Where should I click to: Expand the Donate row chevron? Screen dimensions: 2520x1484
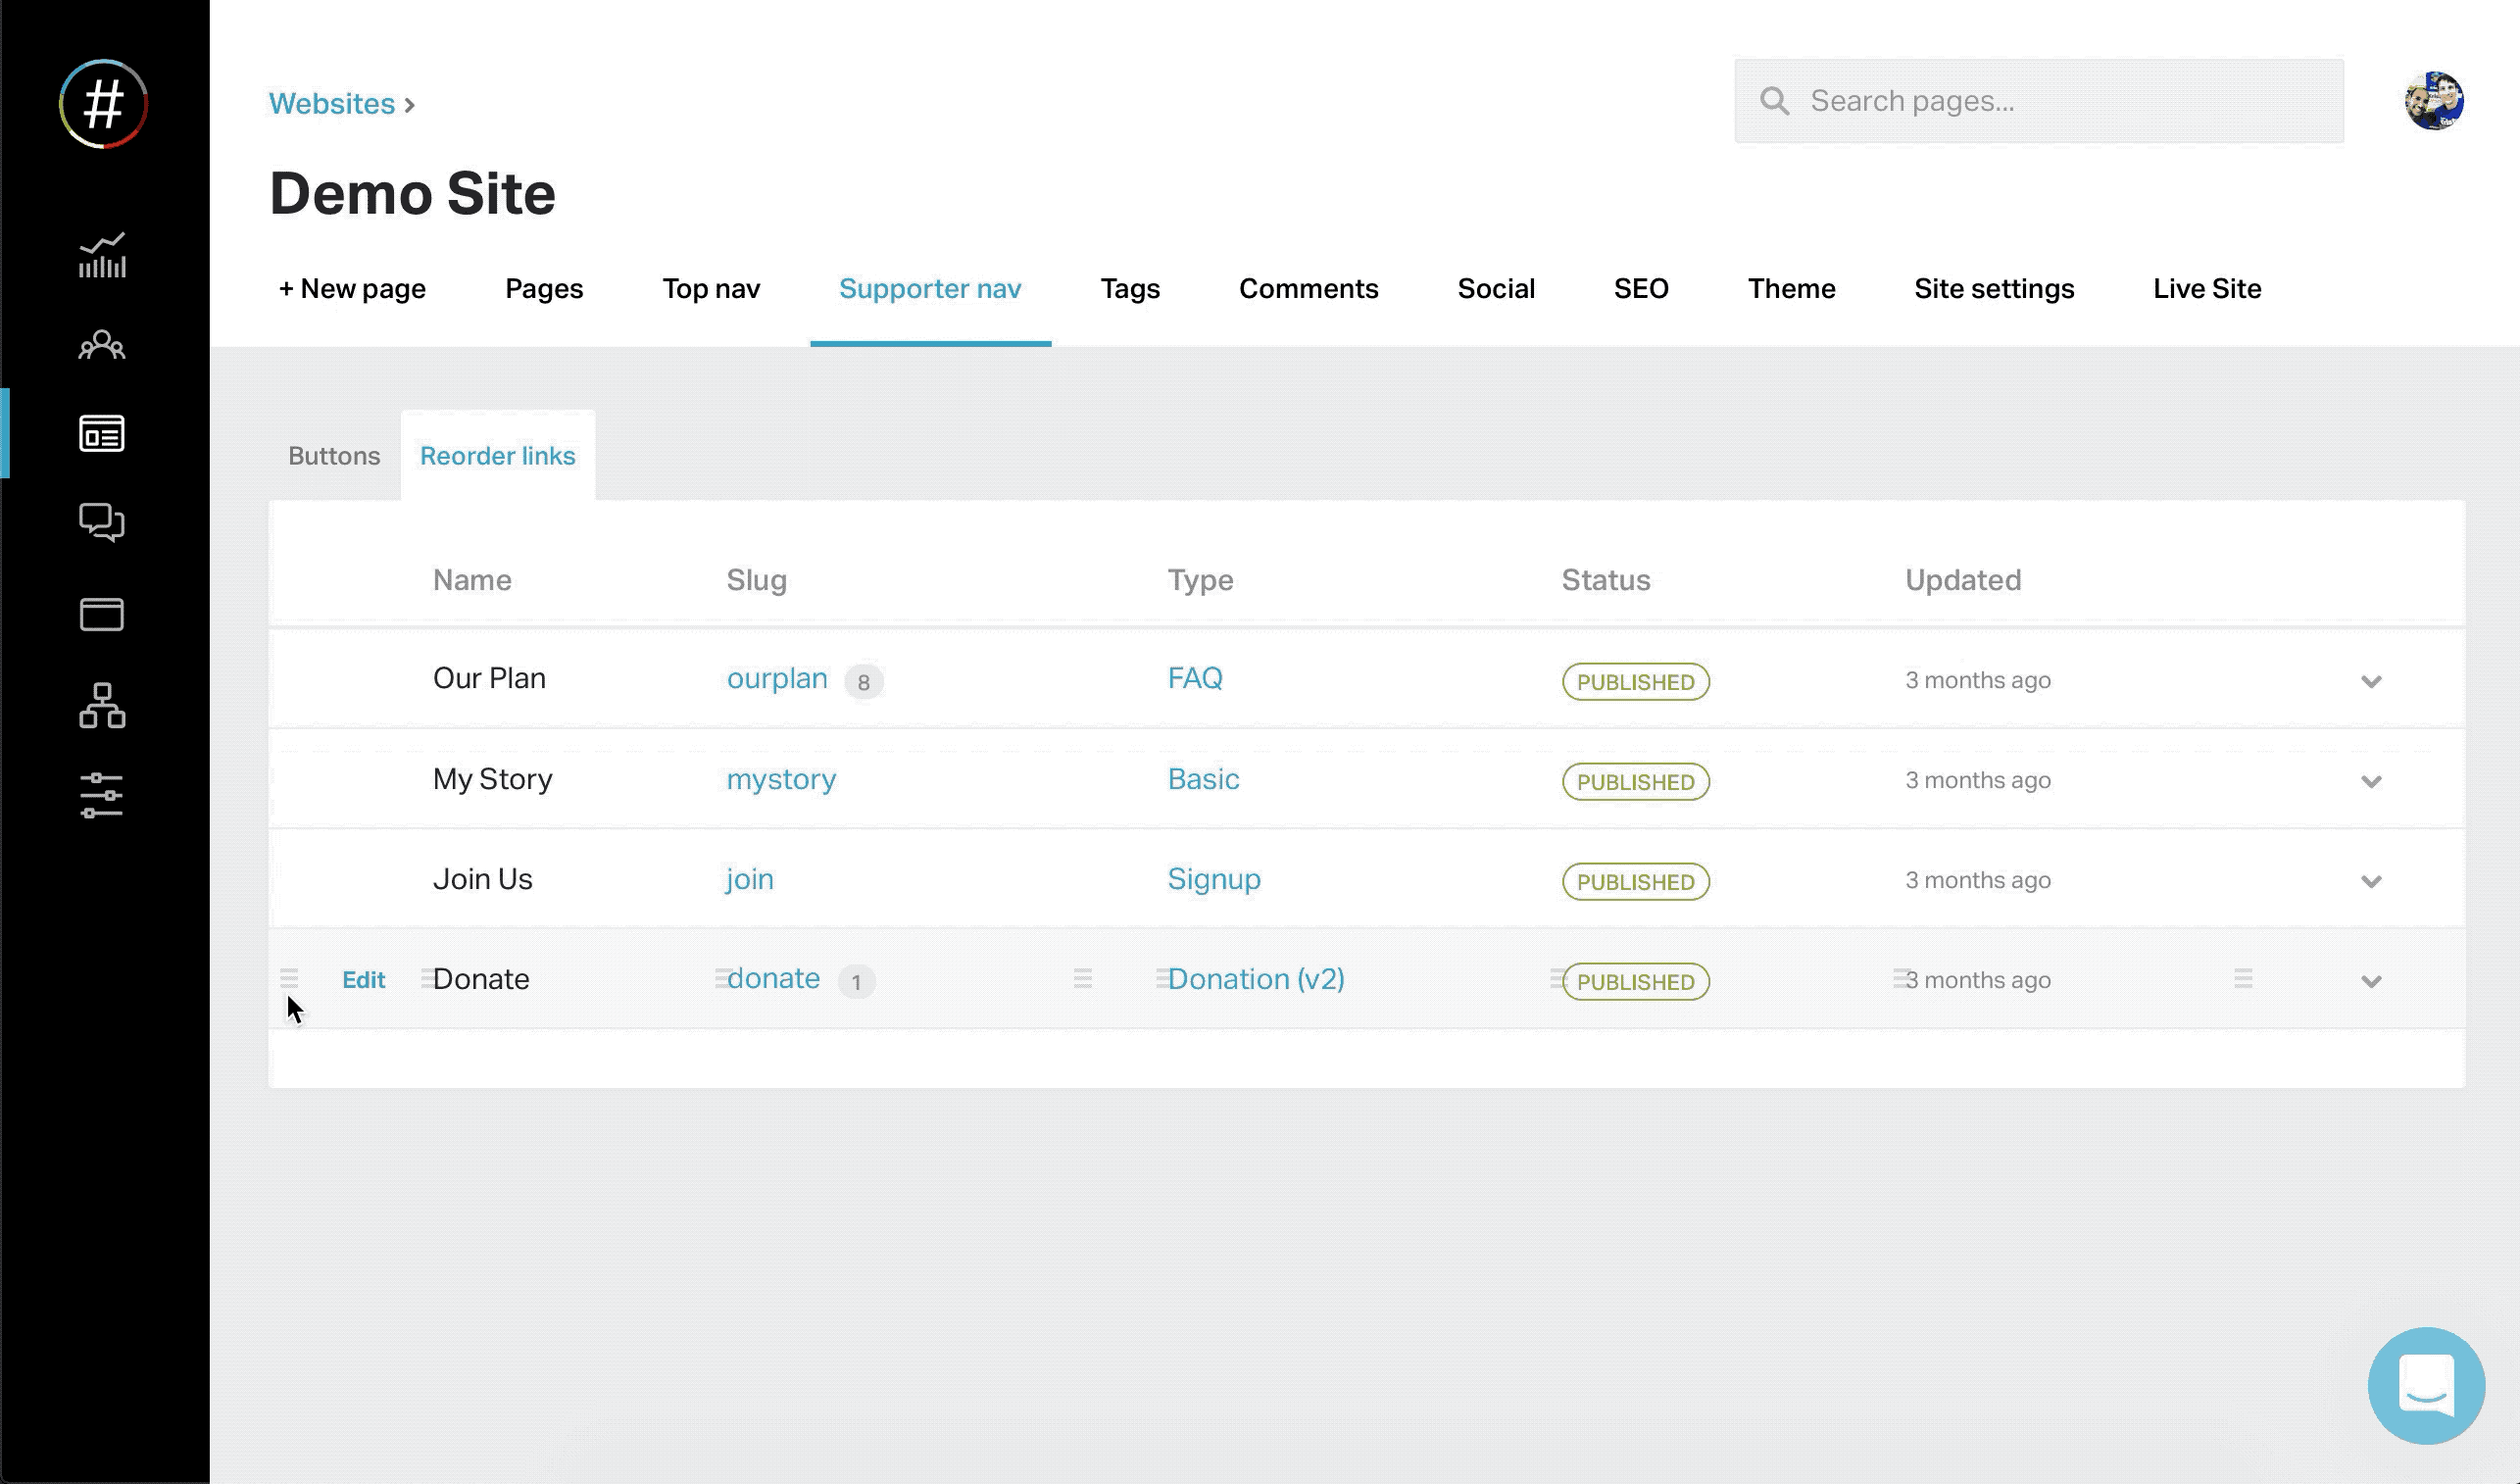point(2370,982)
